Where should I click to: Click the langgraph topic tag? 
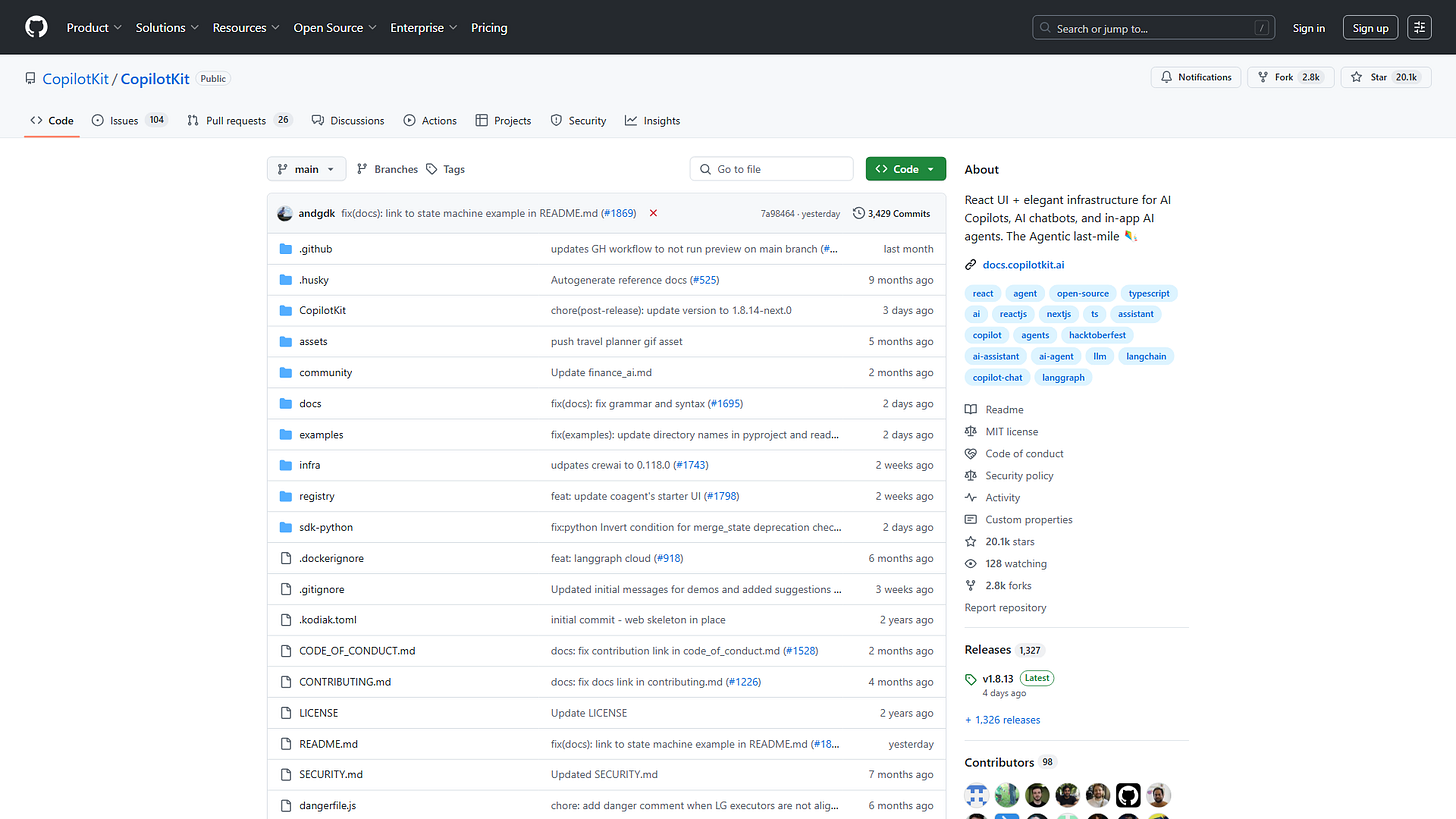(1063, 378)
